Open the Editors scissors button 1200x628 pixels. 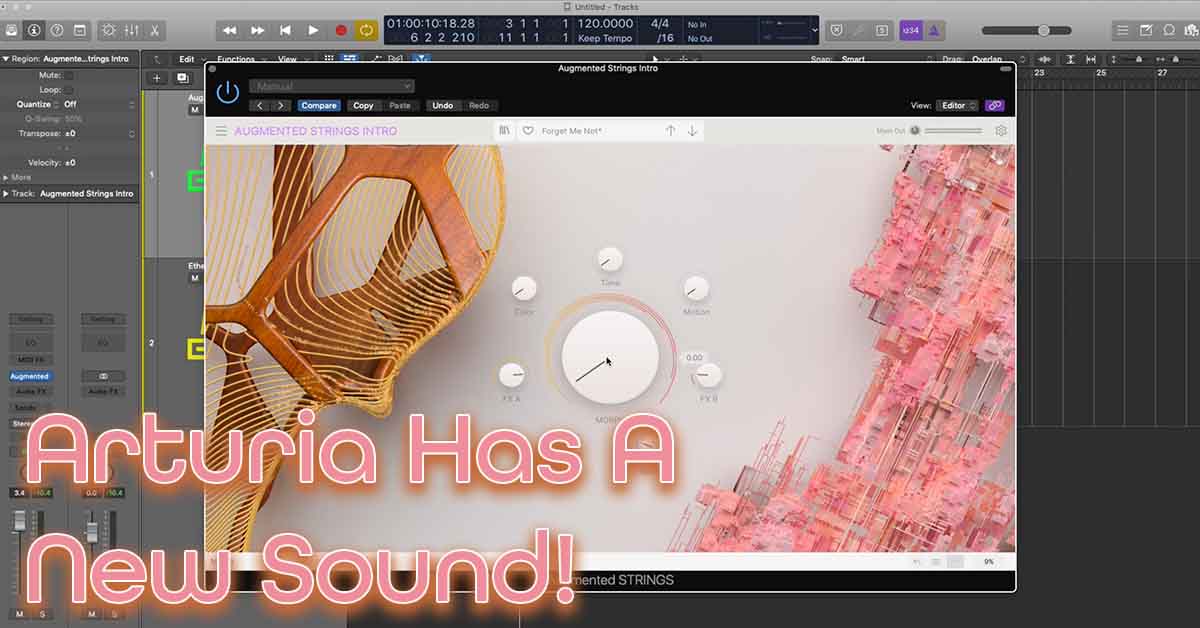coord(154,31)
